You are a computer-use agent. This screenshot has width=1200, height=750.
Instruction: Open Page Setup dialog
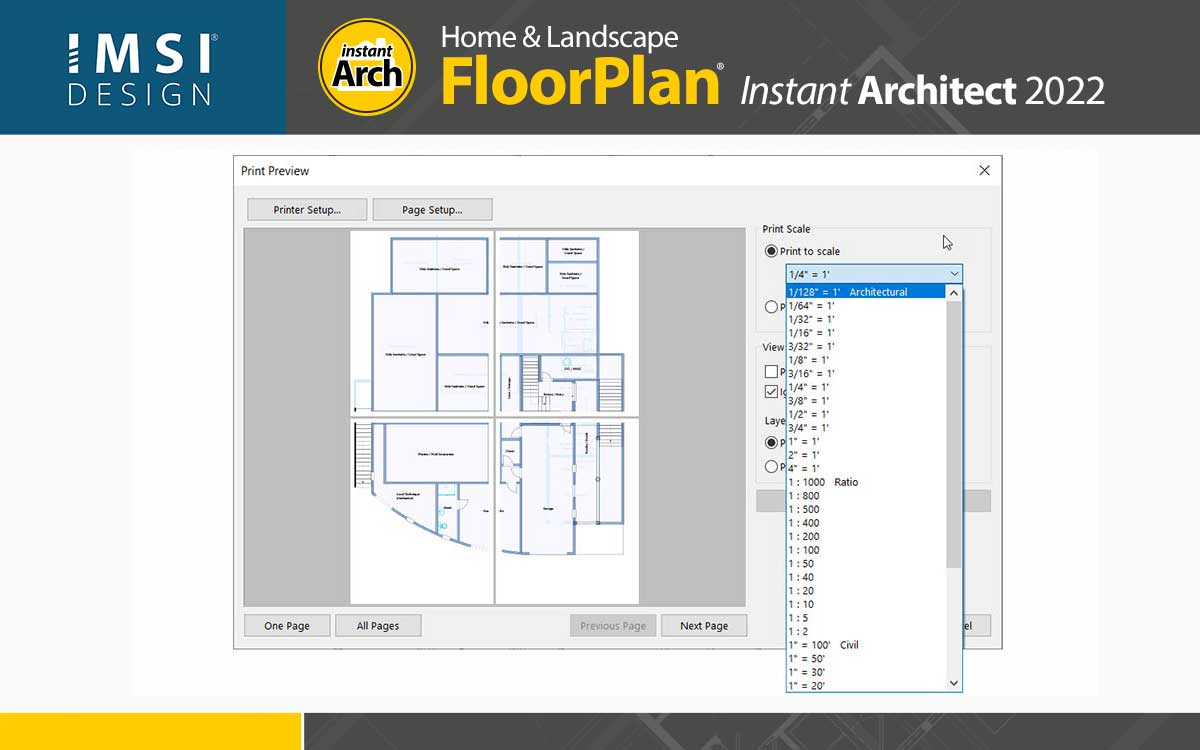(432, 210)
